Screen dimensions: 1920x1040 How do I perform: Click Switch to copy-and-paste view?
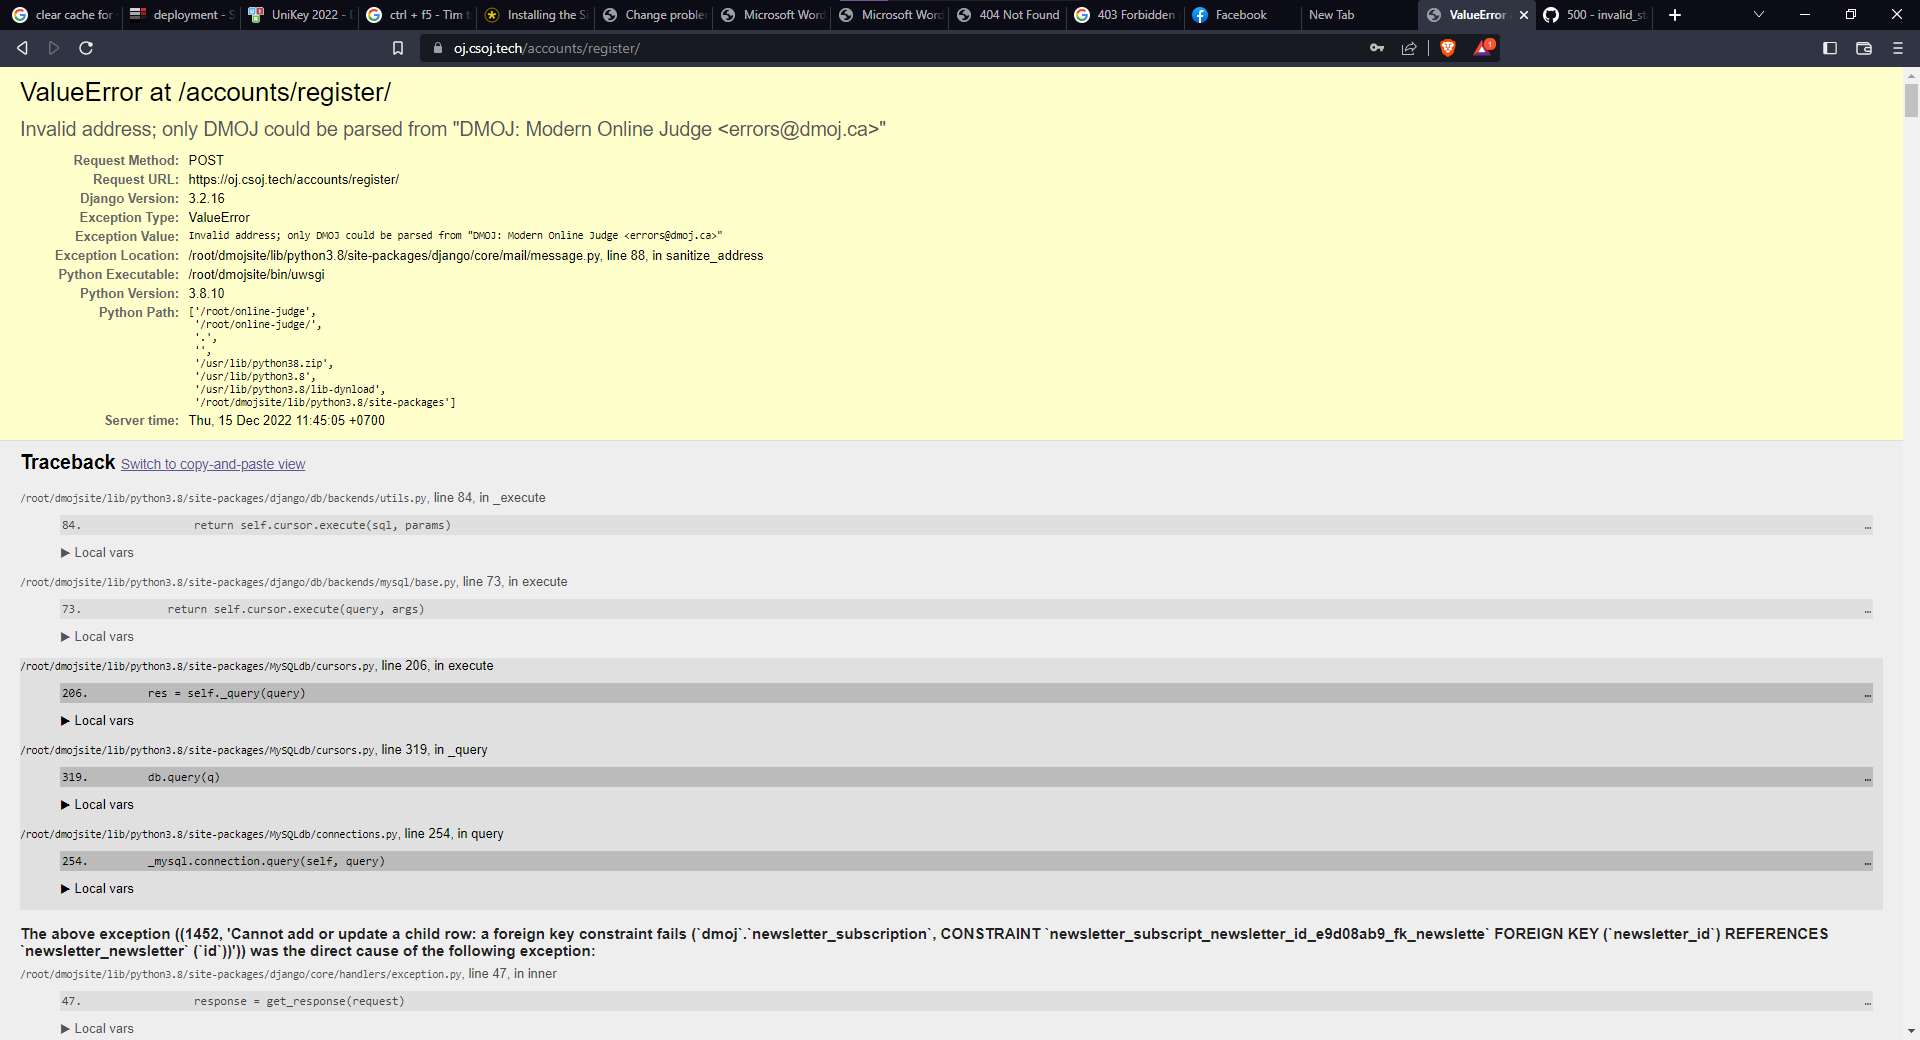212,464
